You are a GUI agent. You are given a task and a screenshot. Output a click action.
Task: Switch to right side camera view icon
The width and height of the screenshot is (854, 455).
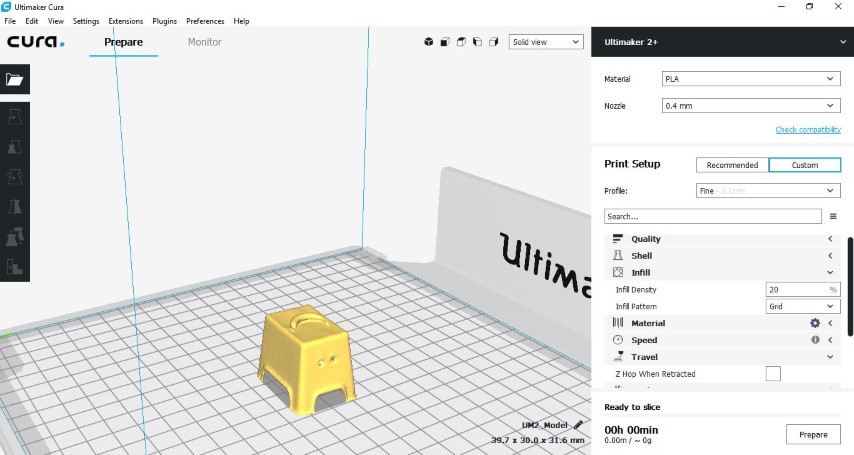click(494, 42)
